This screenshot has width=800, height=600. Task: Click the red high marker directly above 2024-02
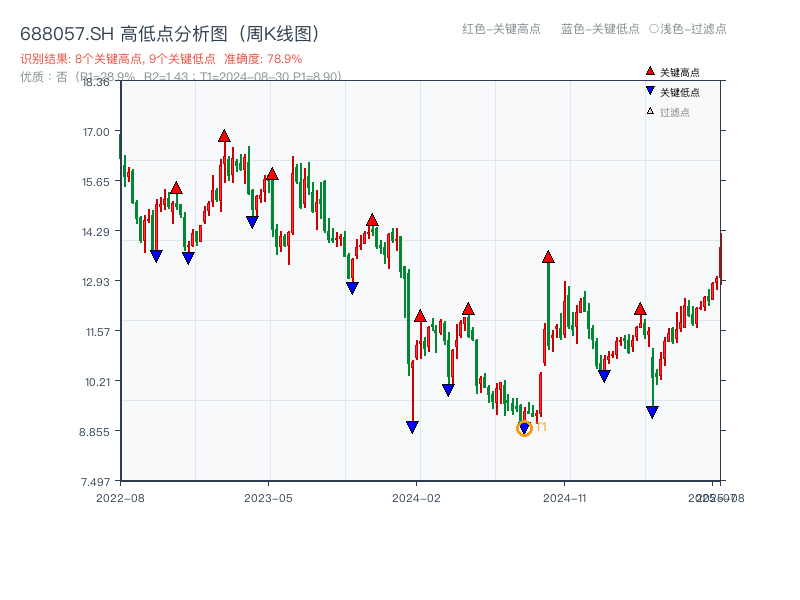click(420, 316)
